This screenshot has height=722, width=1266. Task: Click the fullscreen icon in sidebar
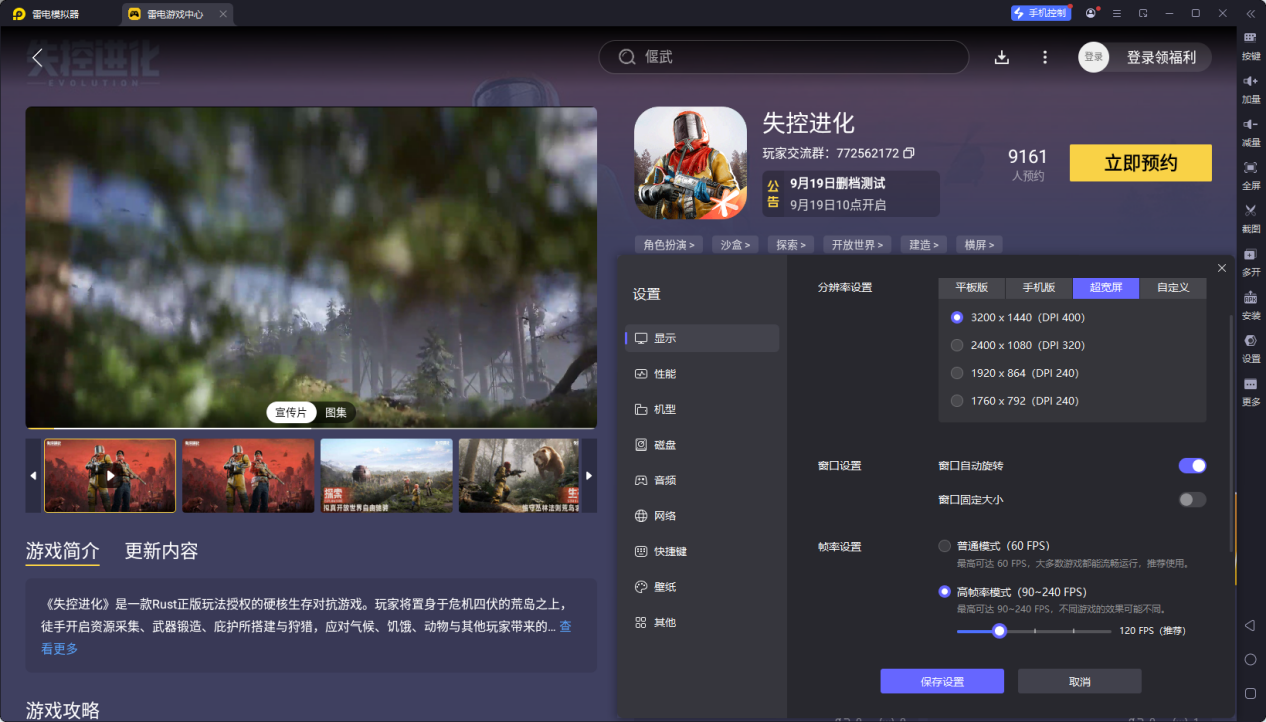click(x=1250, y=168)
